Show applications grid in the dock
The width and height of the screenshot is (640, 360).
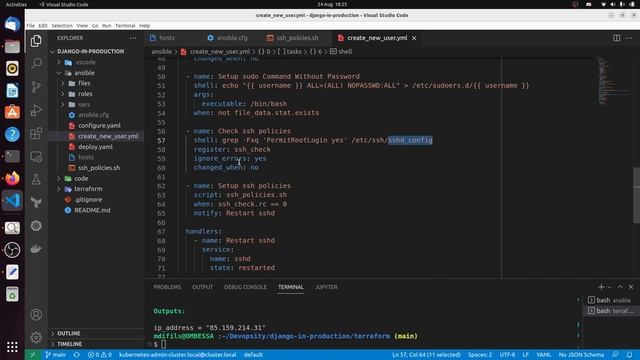[x=12, y=347]
